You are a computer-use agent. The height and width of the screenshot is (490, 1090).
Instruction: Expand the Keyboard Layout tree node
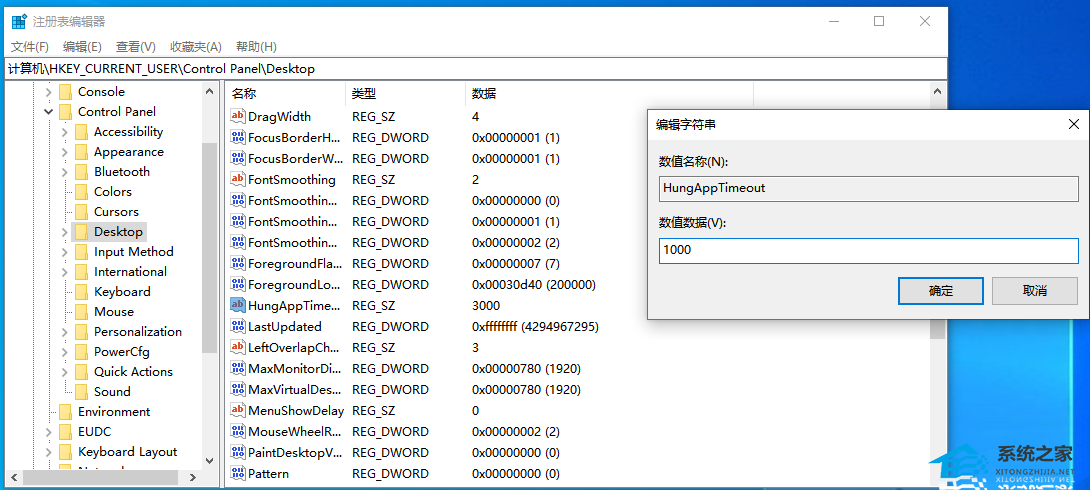tap(49, 452)
